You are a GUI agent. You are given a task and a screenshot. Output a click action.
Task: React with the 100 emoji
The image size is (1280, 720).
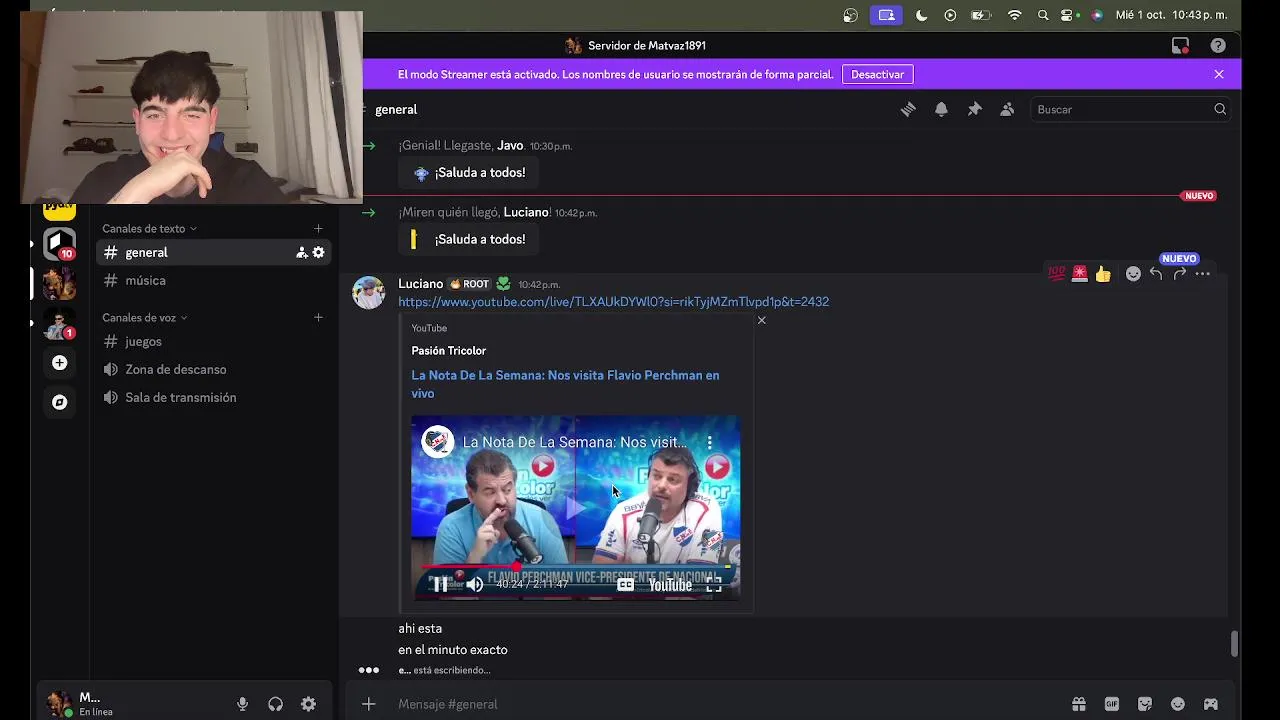point(1056,273)
